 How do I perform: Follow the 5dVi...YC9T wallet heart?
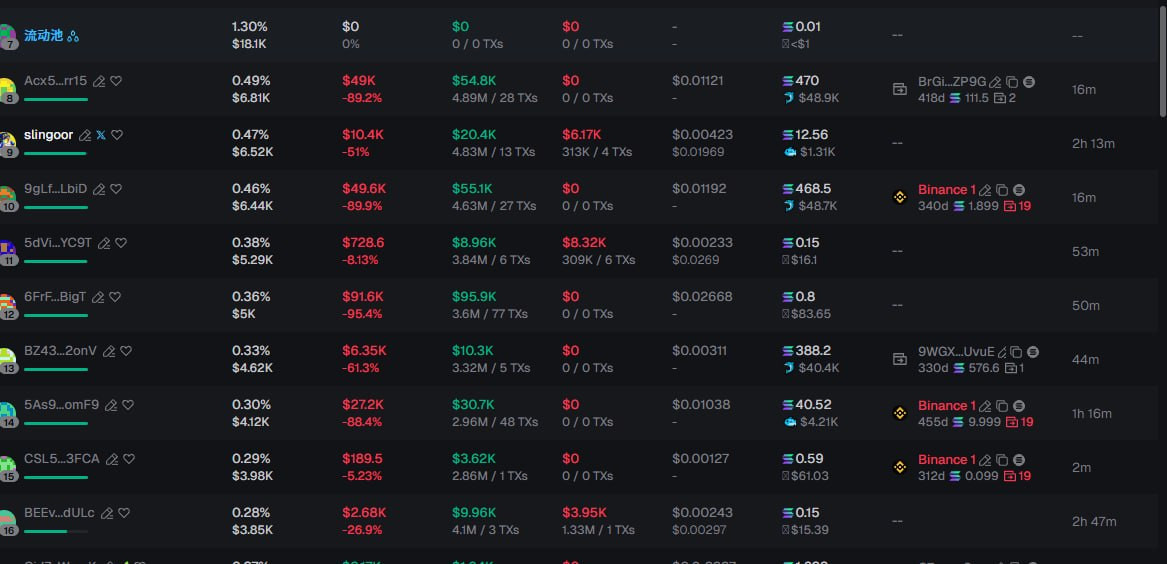121,243
